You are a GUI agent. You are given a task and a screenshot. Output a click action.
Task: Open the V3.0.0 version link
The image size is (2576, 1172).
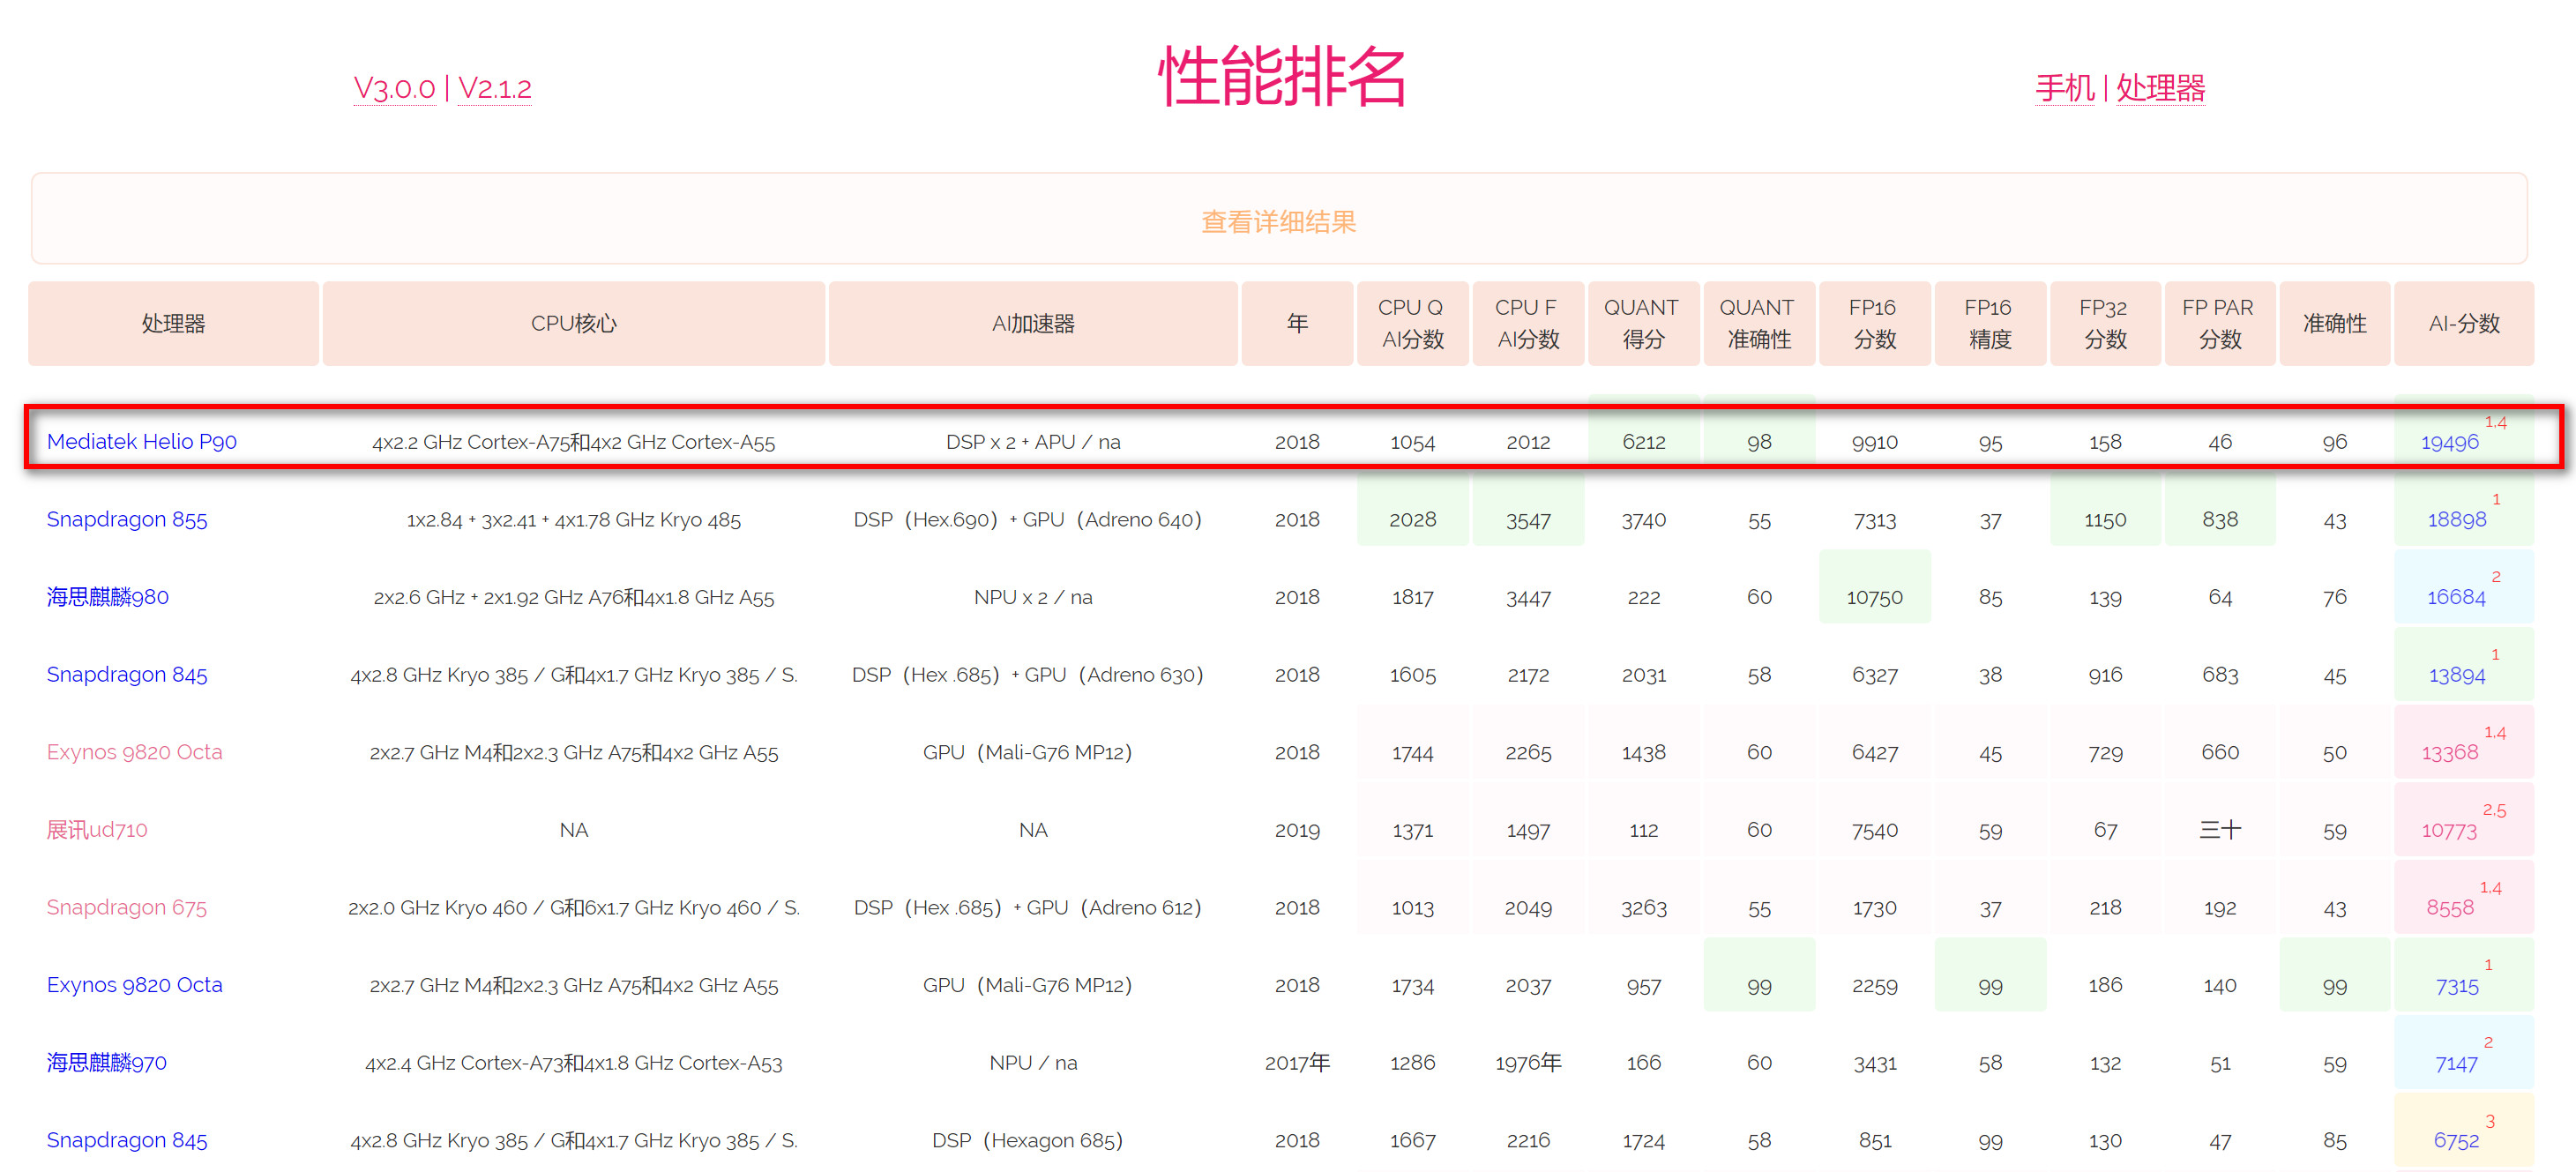[x=394, y=88]
